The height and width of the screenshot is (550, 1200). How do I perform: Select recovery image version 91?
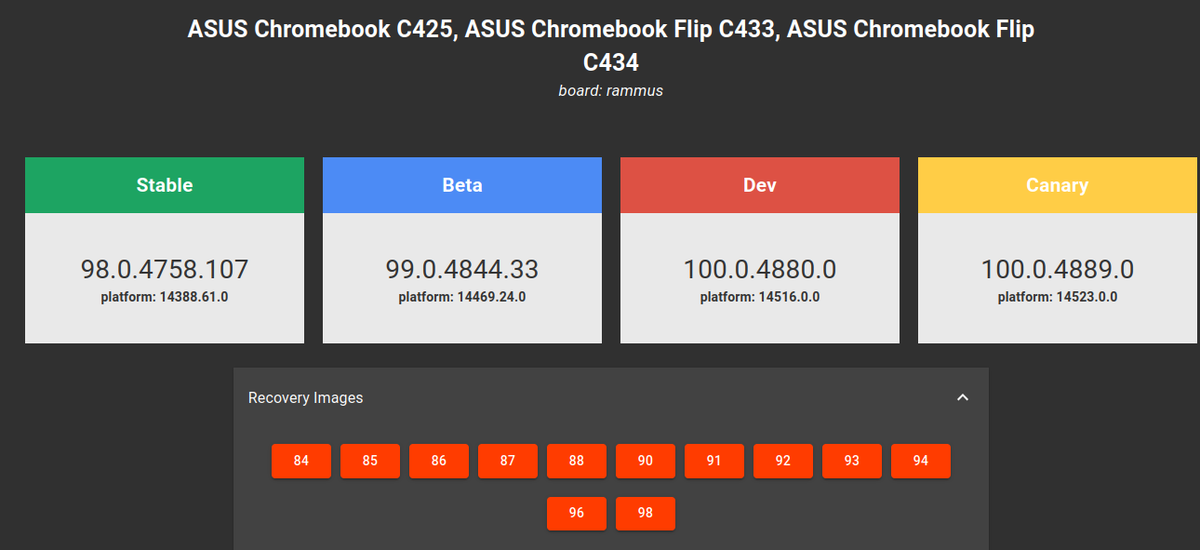pos(714,461)
